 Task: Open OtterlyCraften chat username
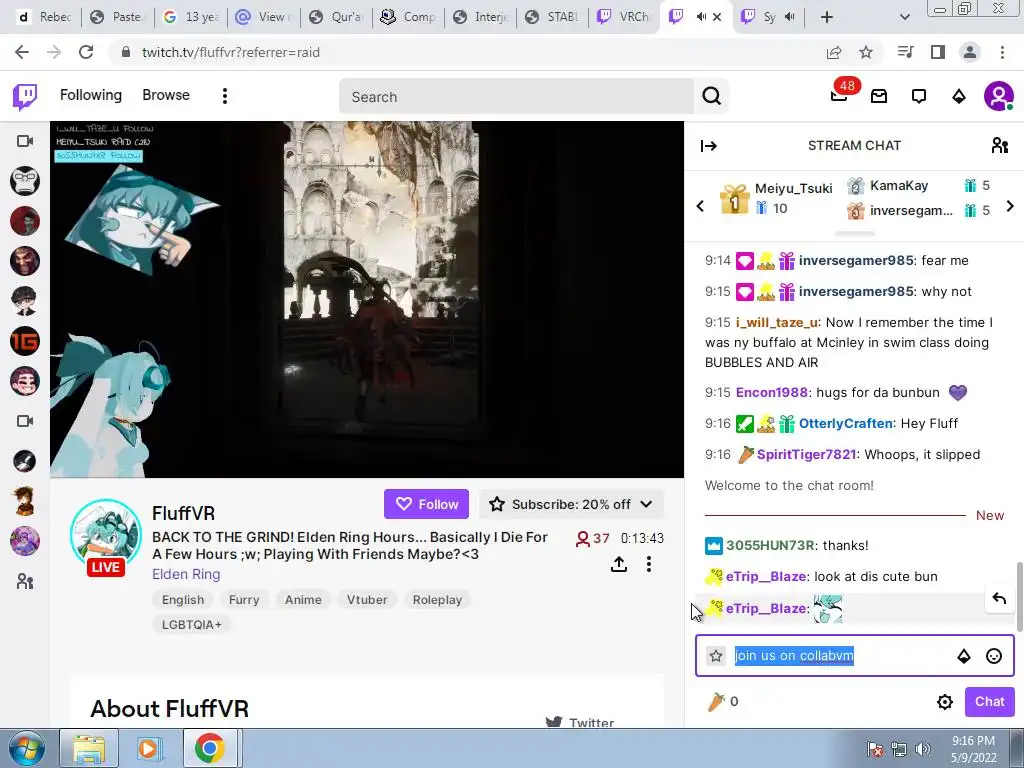[846, 423]
